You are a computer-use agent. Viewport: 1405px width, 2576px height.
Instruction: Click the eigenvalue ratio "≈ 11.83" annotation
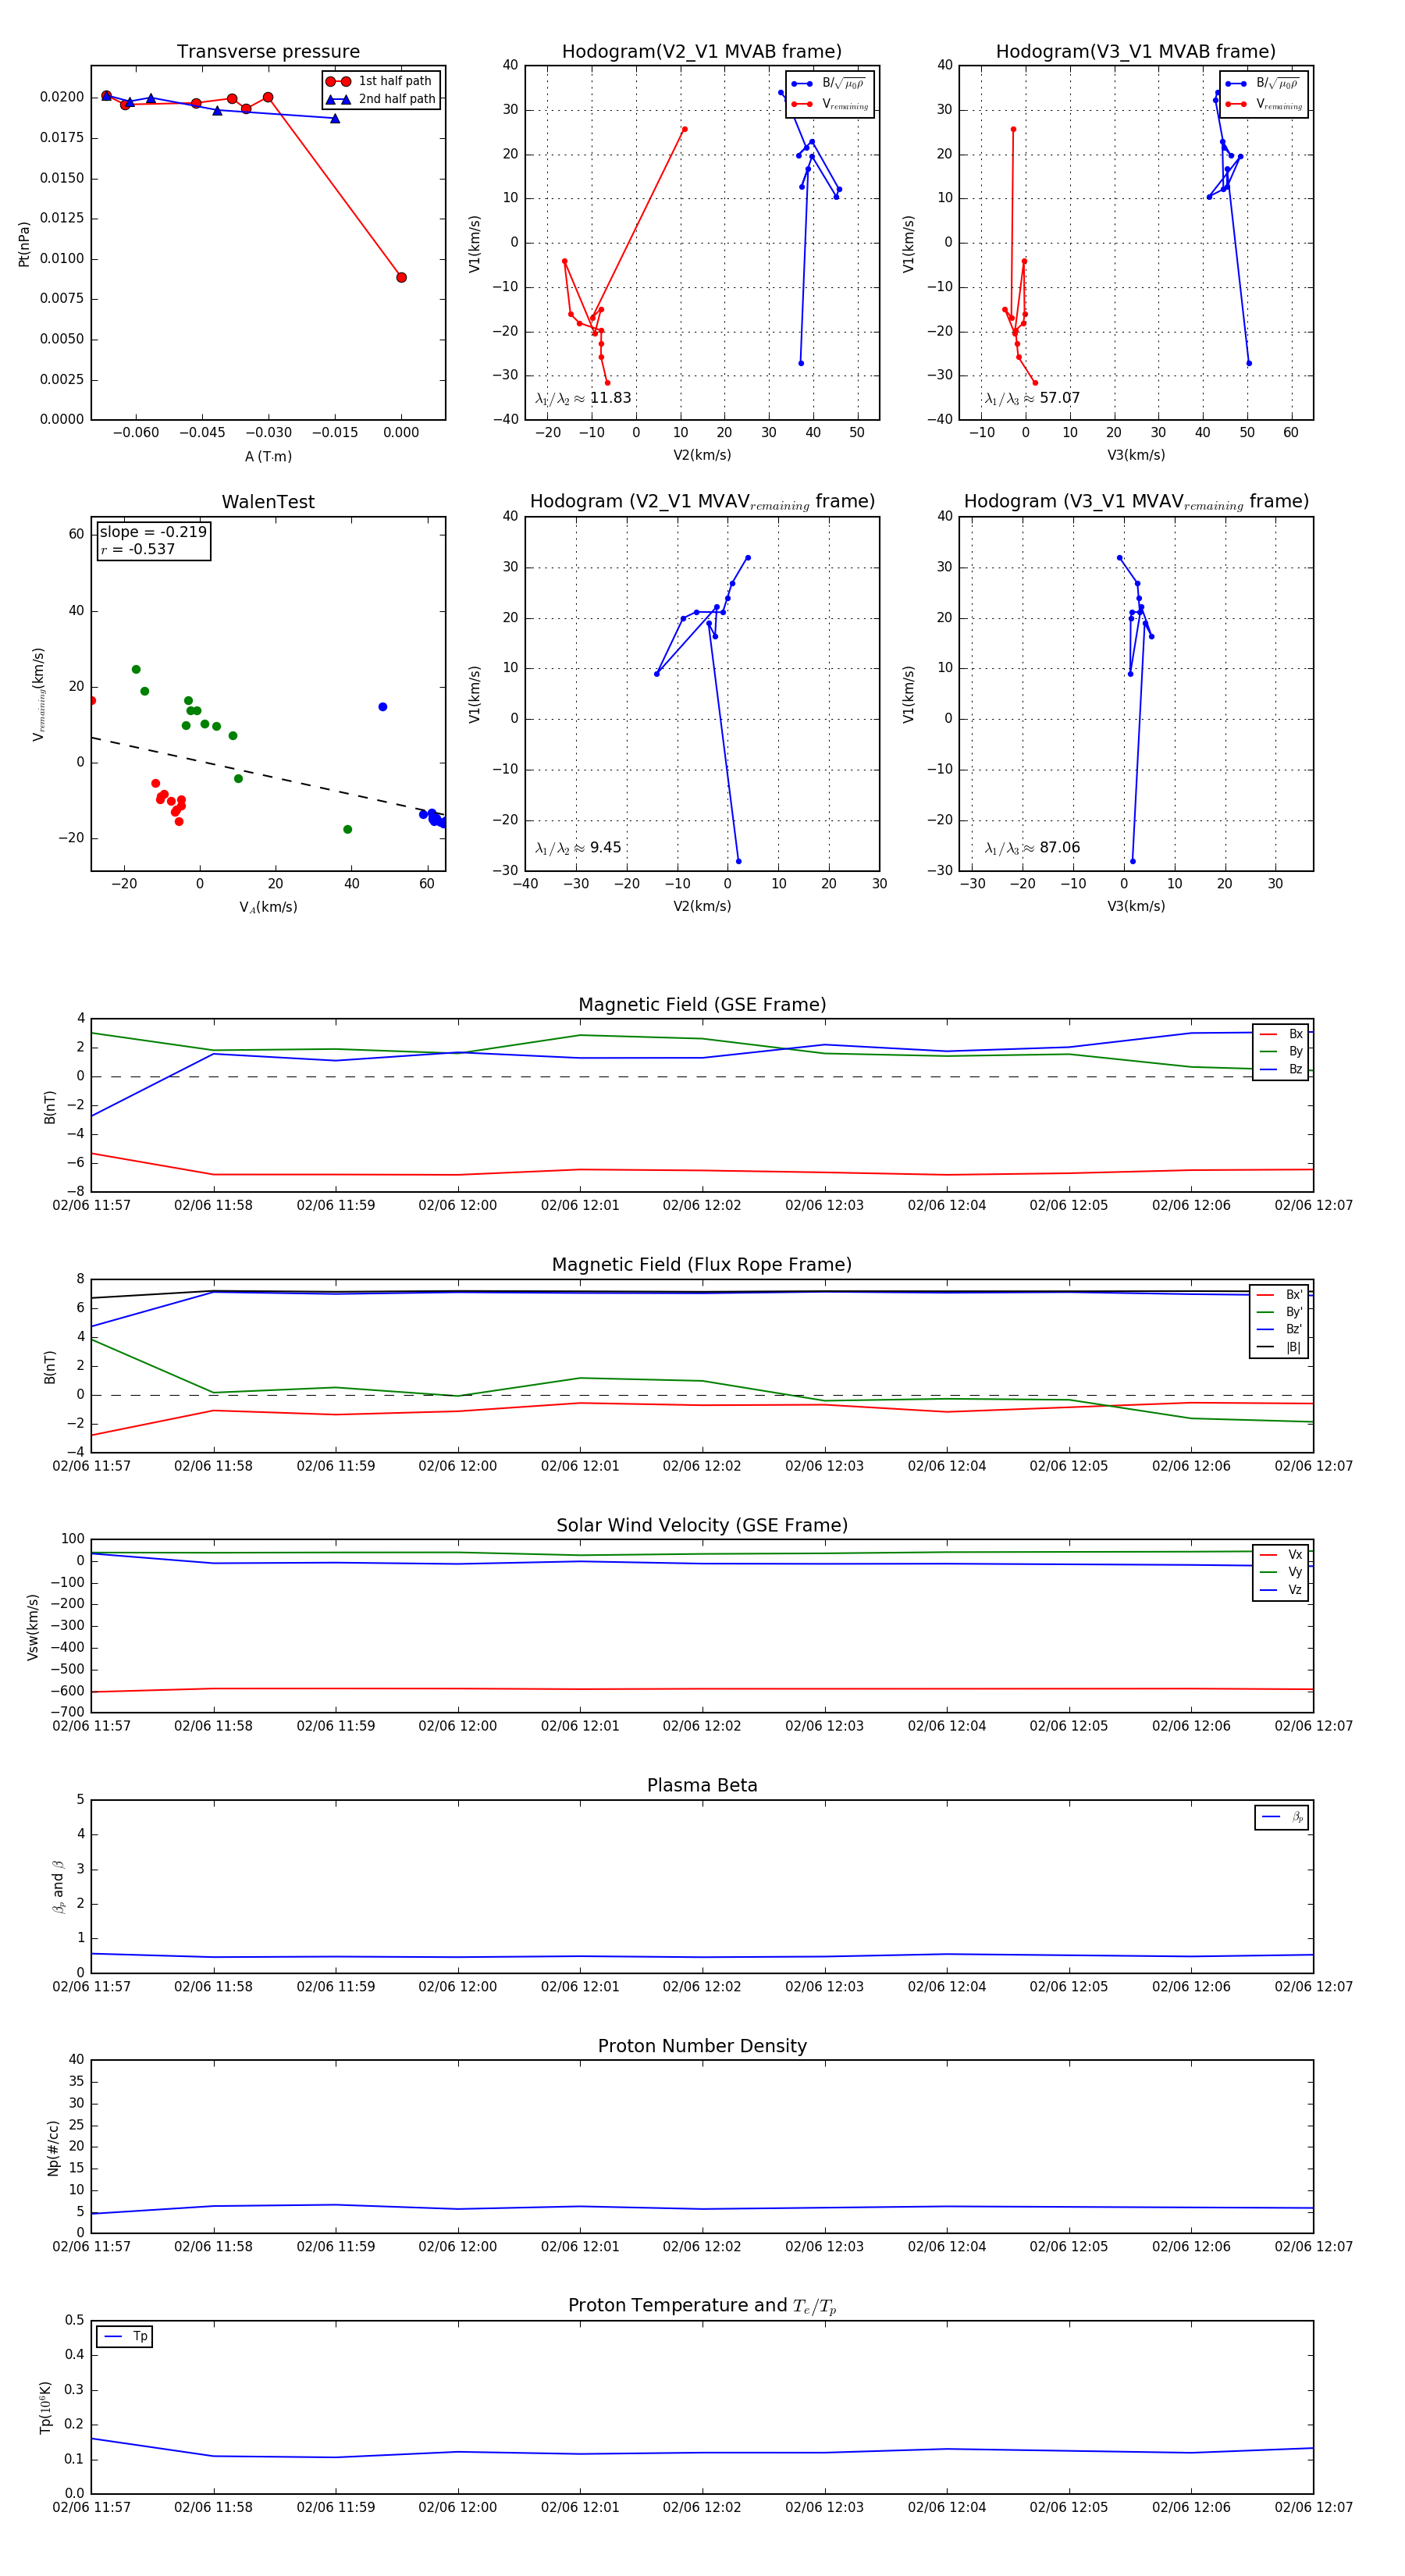click(x=582, y=398)
